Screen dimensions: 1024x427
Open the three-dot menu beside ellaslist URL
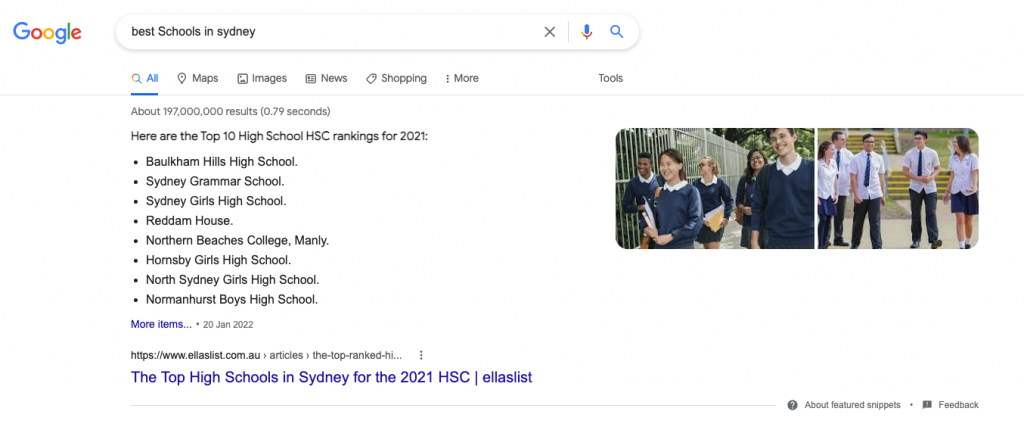pyautogui.click(x=421, y=355)
